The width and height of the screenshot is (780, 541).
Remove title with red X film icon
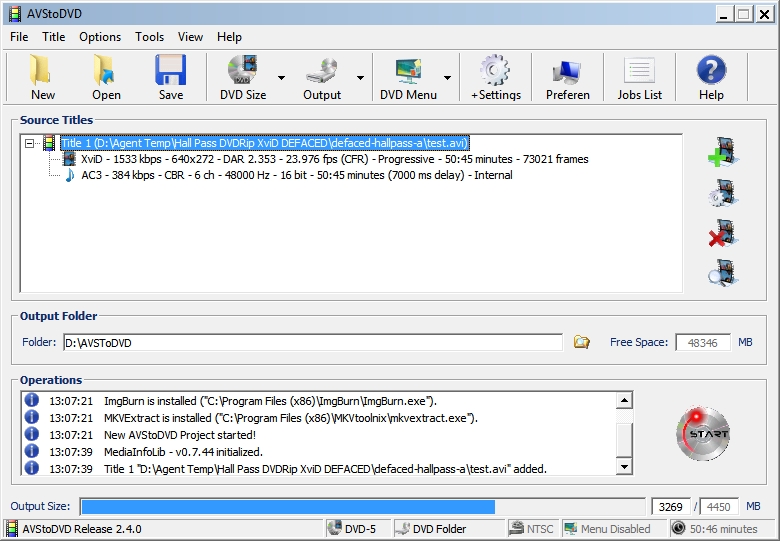click(723, 233)
